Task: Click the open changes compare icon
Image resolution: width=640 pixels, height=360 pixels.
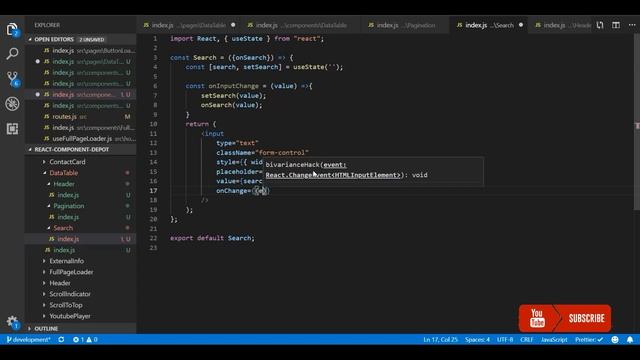Action: (600, 25)
